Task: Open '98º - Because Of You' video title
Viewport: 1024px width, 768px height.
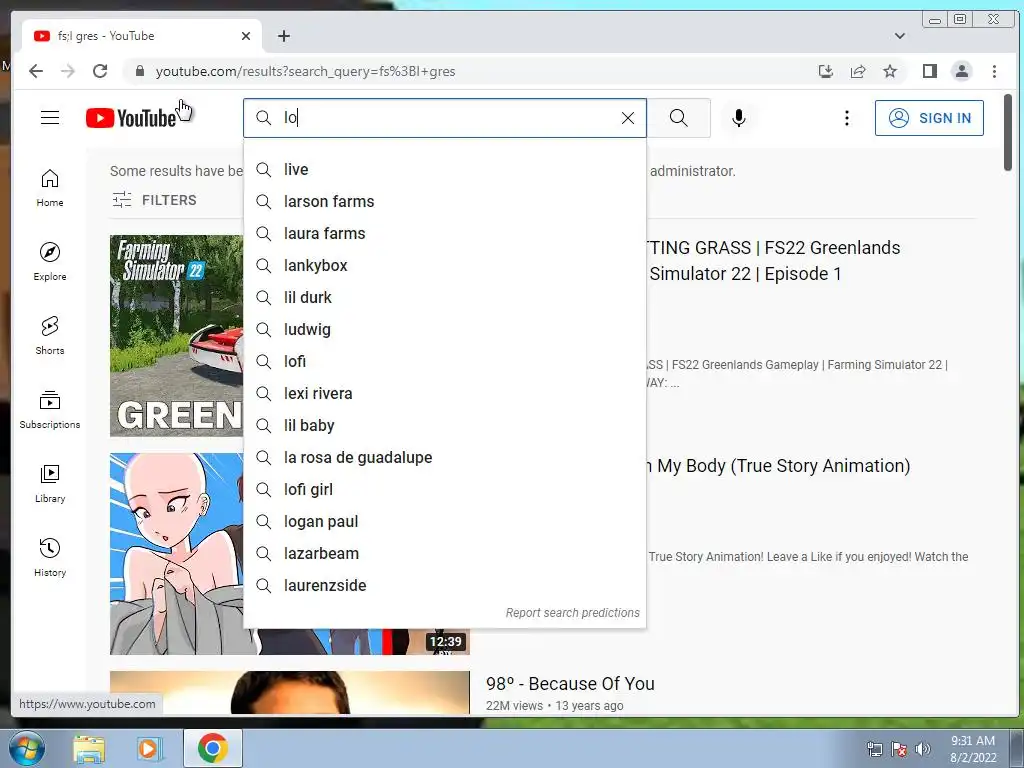Action: pyautogui.click(x=570, y=684)
